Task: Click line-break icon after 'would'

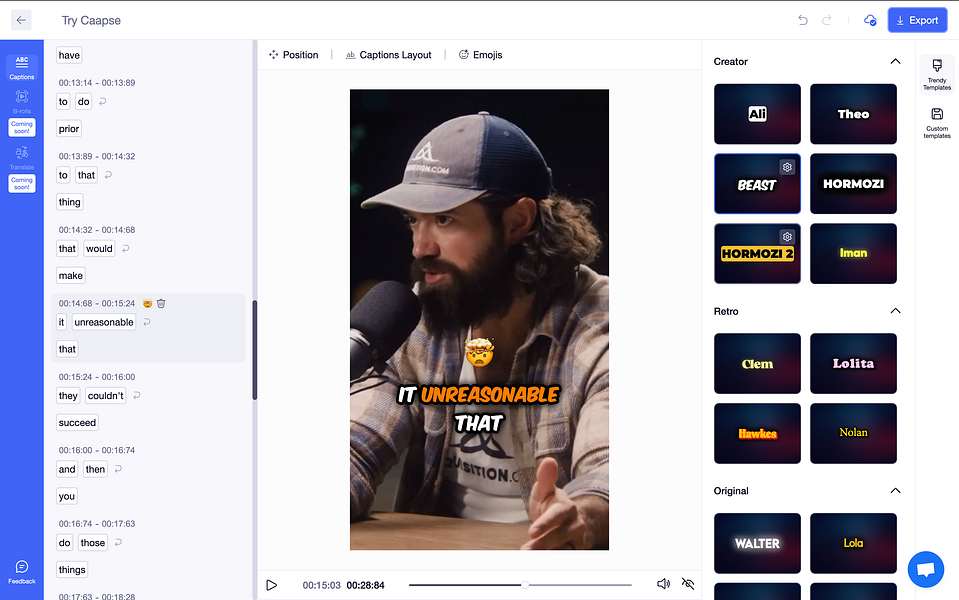Action: (125, 248)
